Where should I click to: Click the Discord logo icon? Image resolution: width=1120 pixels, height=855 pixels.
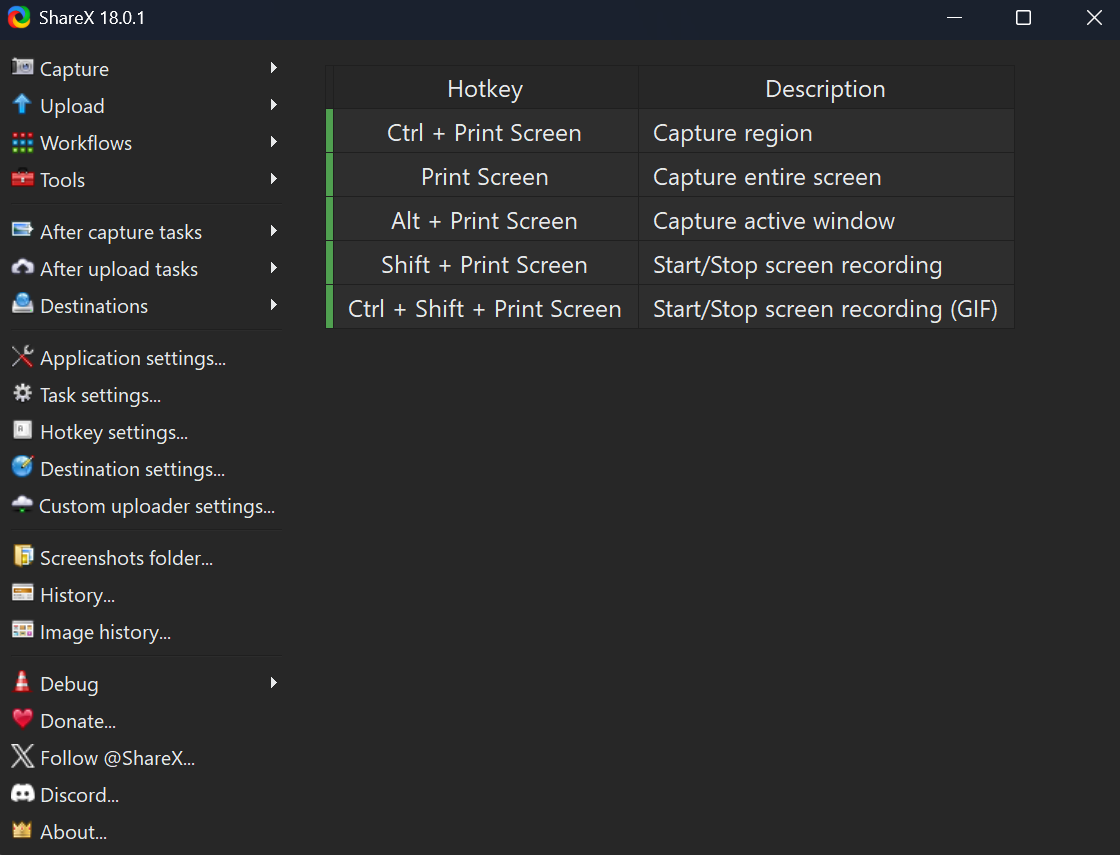[22, 794]
